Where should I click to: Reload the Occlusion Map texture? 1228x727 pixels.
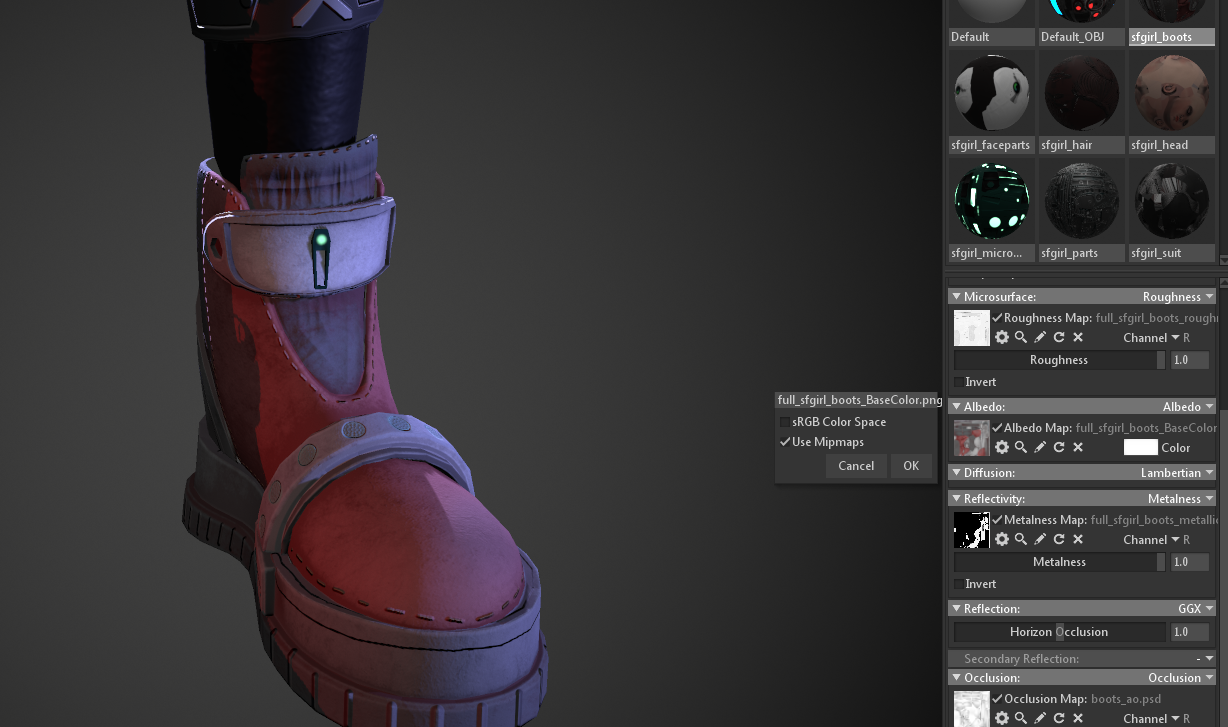pyautogui.click(x=1059, y=719)
